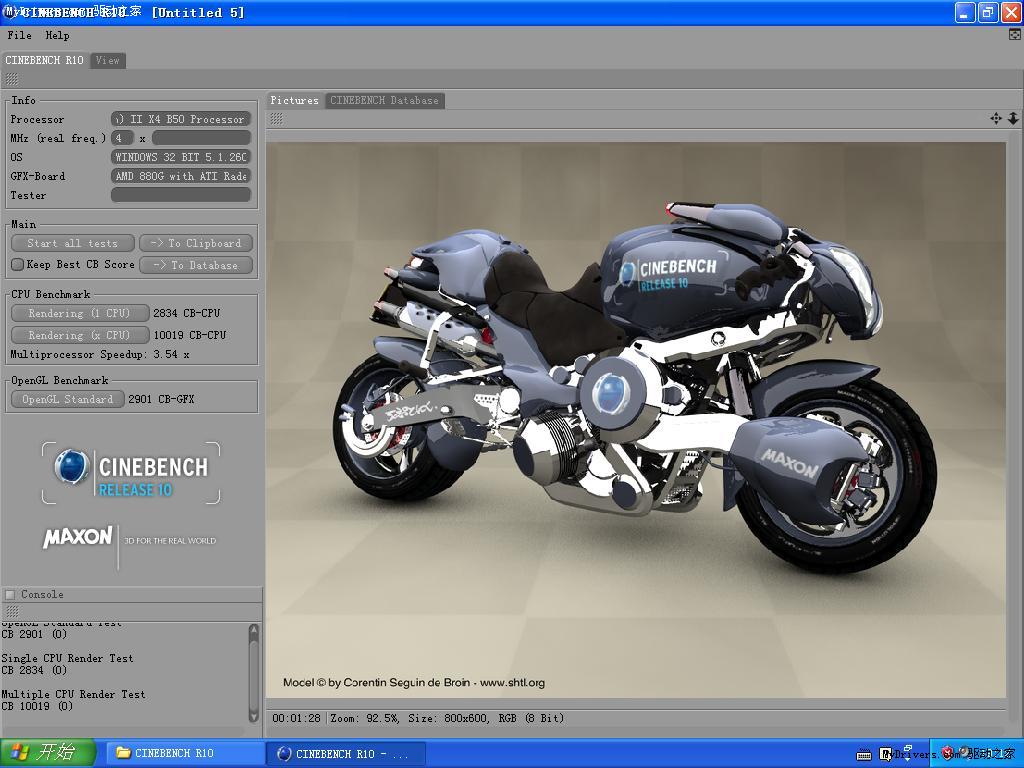The height and width of the screenshot is (768, 1024).
Task: Click the Rendering (x CPU) button
Action: coord(79,335)
